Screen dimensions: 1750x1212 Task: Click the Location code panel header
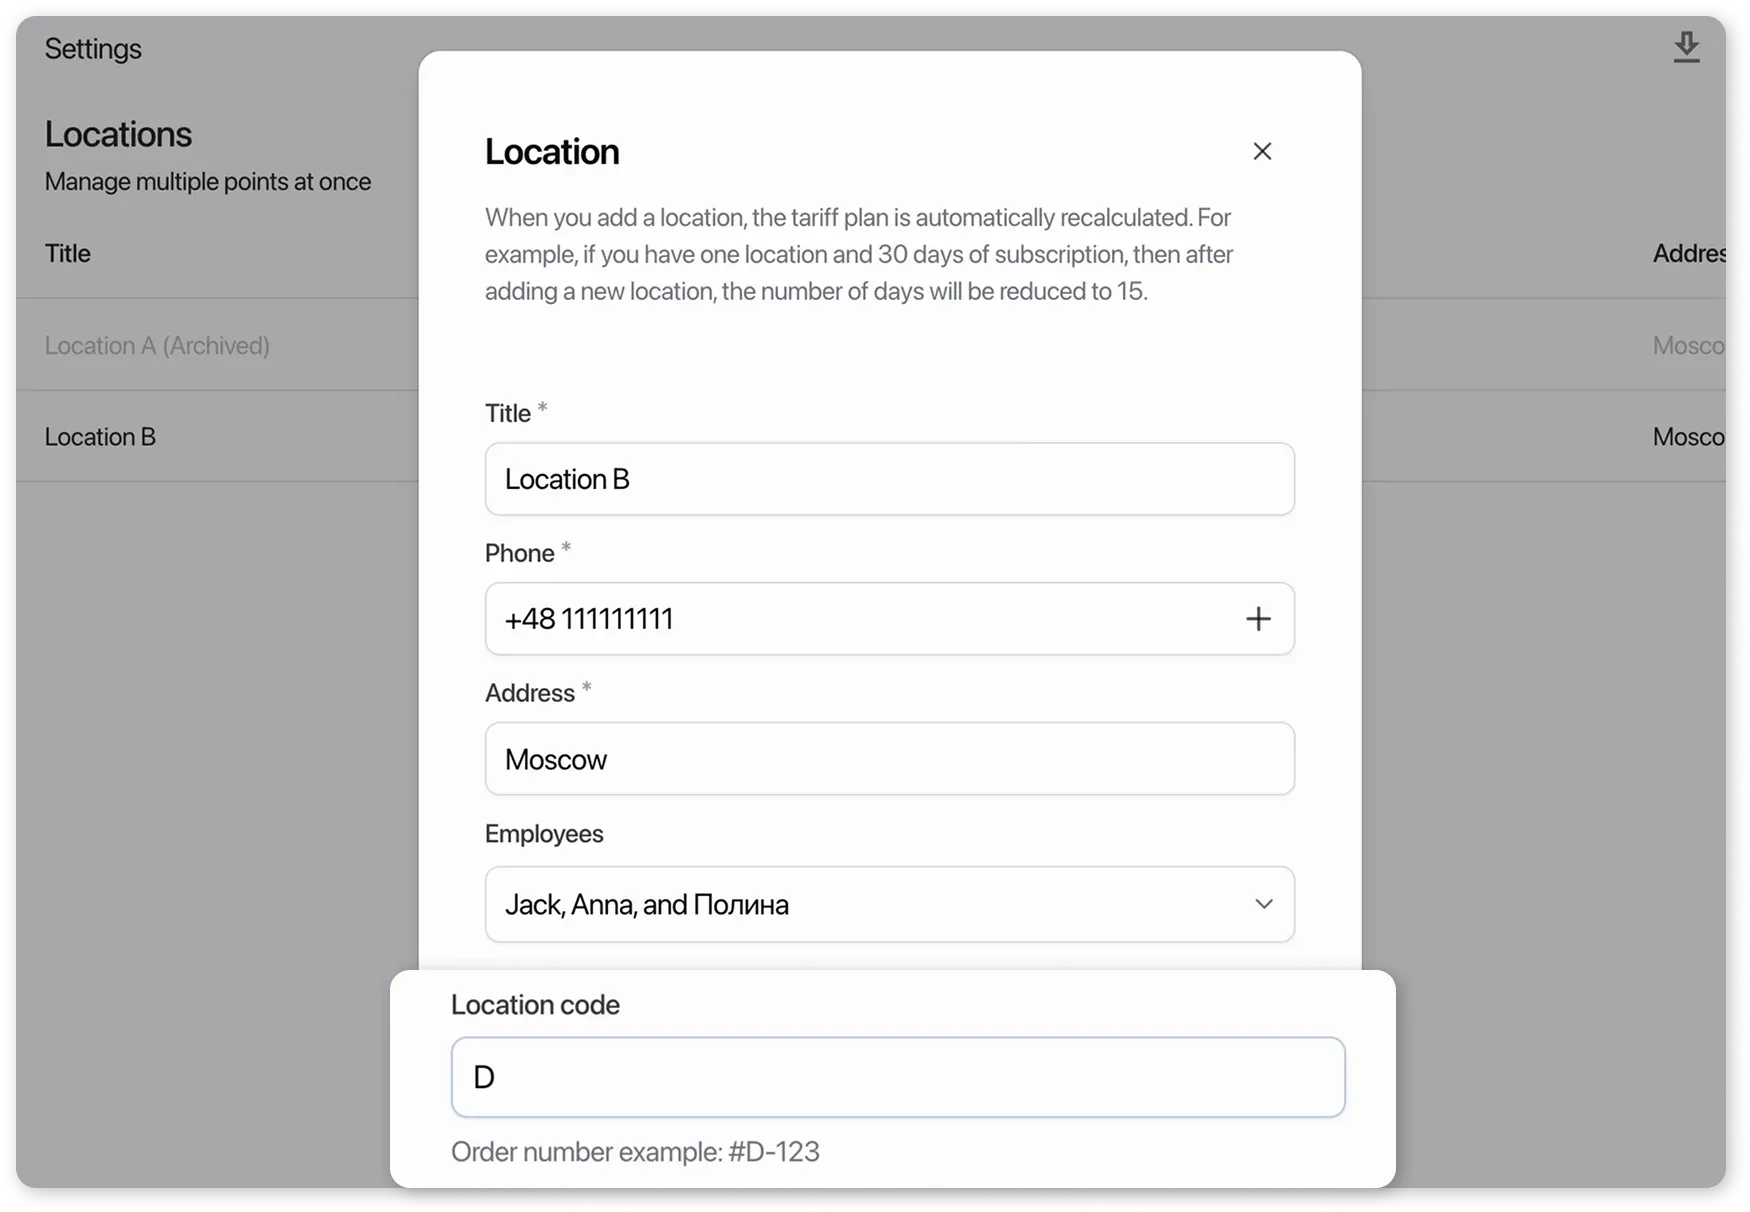click(x=536, y=1004)
